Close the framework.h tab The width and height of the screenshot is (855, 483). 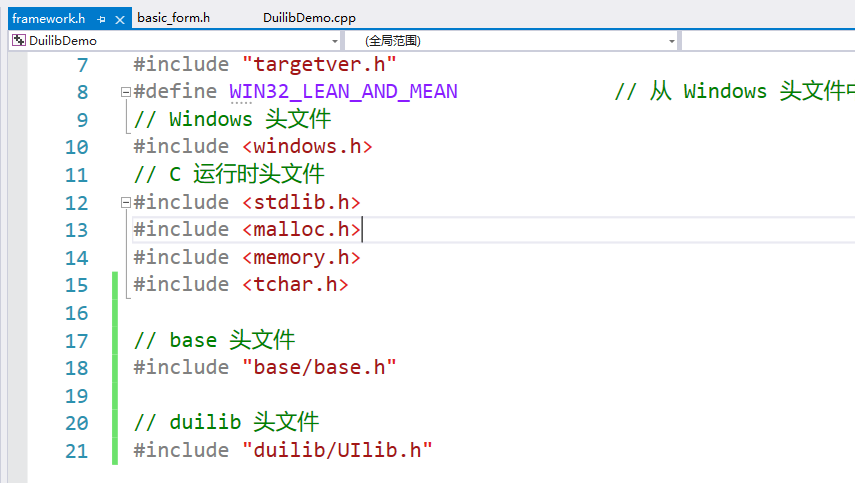(120, 19)
